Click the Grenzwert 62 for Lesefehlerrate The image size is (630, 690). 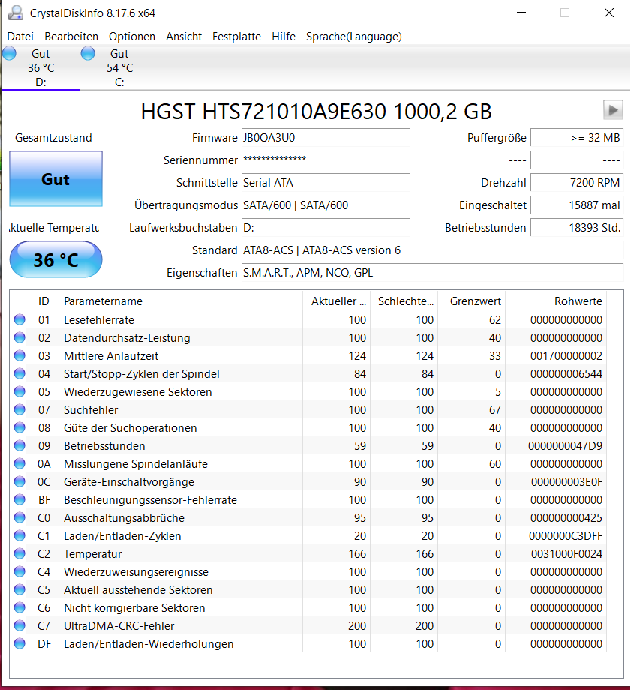tap(495, 319)
